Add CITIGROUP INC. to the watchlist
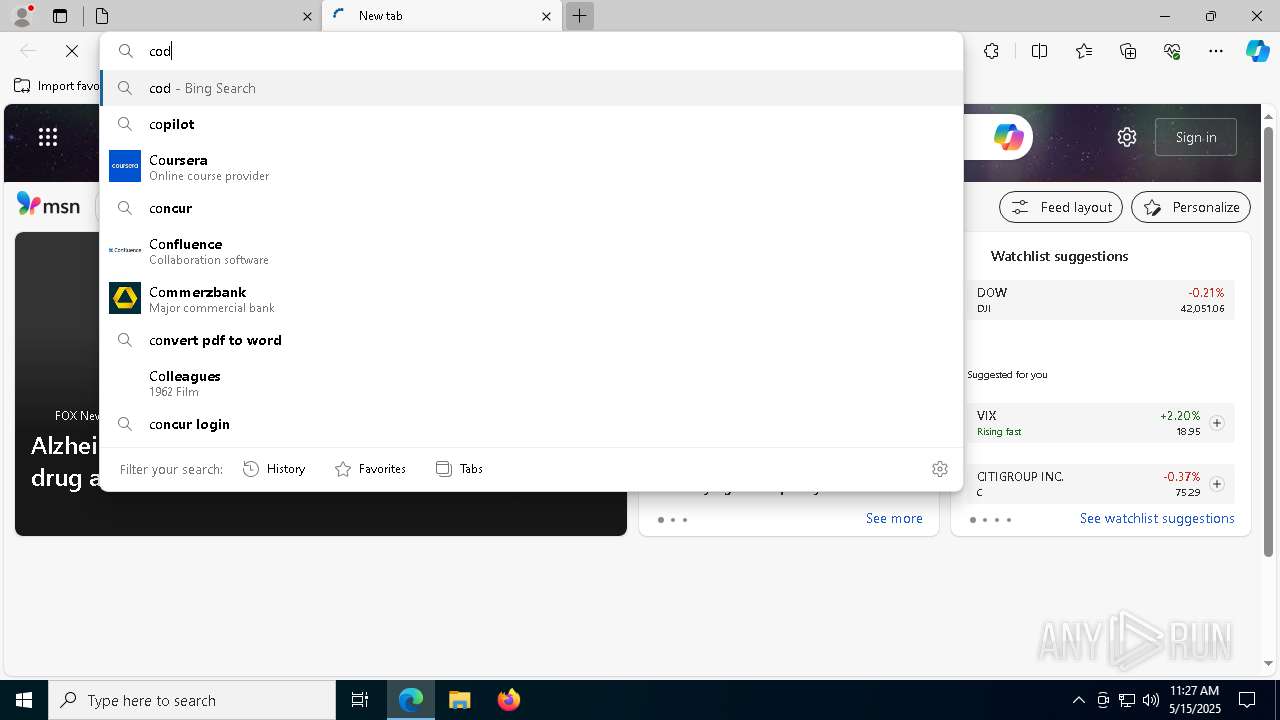This screenshot has width=1280, height=720. coord(1217,484)
